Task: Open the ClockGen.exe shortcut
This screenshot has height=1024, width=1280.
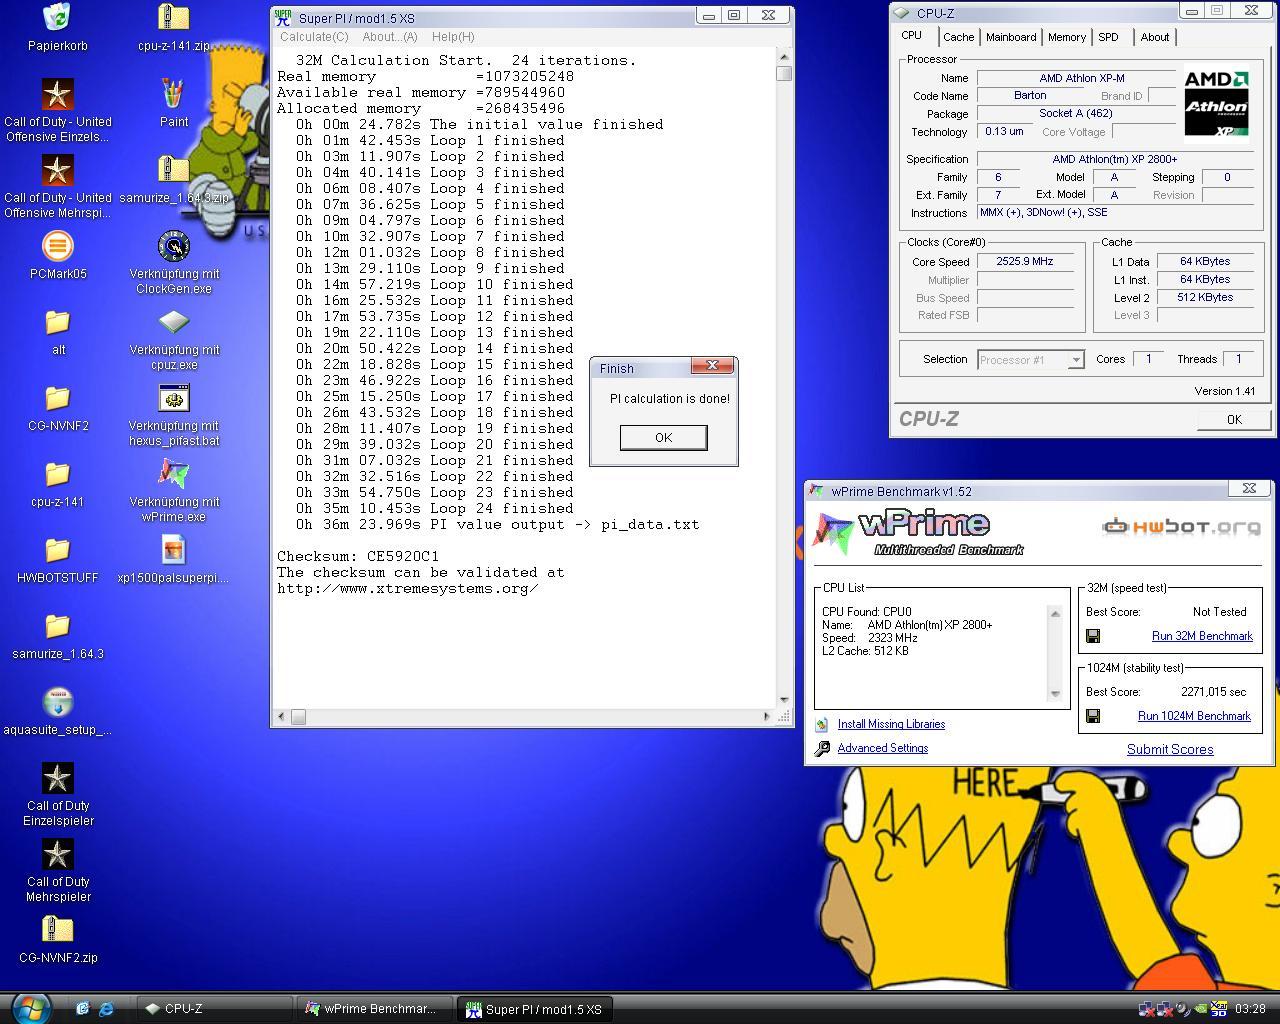Action: 174,246
